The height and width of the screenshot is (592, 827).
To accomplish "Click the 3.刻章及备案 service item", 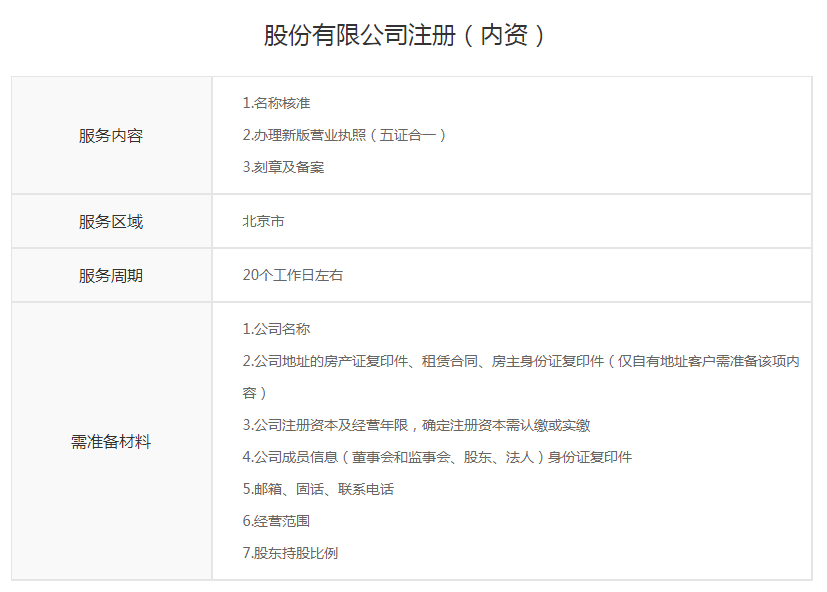I will 283,167.
